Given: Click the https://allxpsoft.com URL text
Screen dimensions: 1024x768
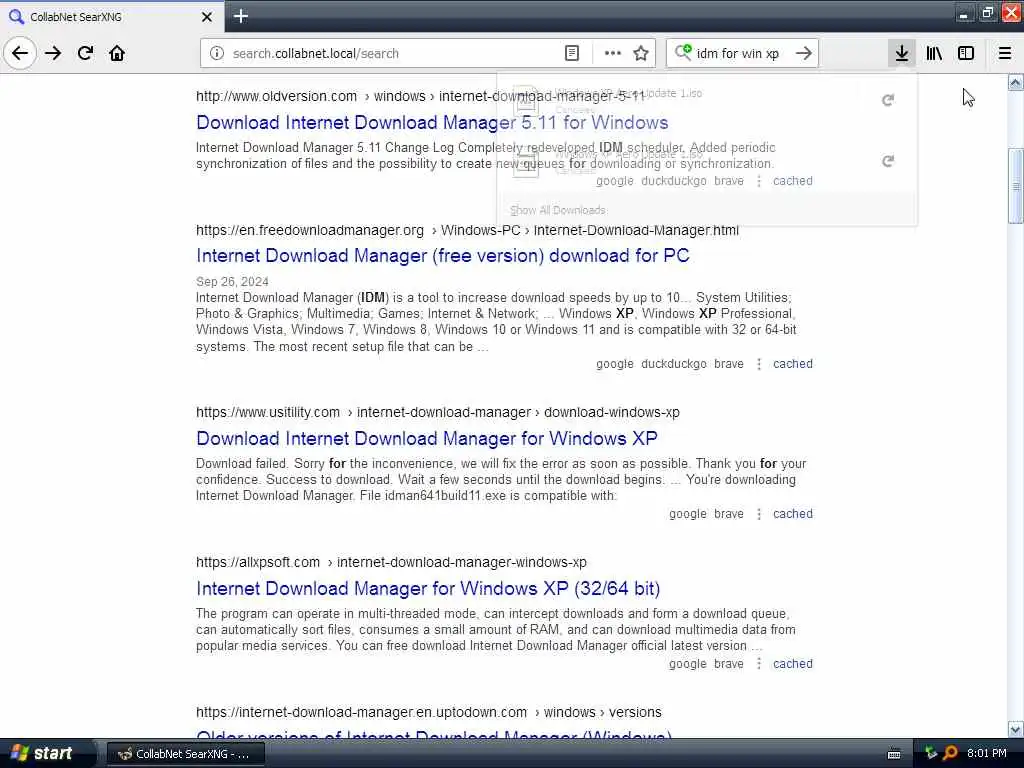Looking at the screenshot, I should tap(258, 563).
